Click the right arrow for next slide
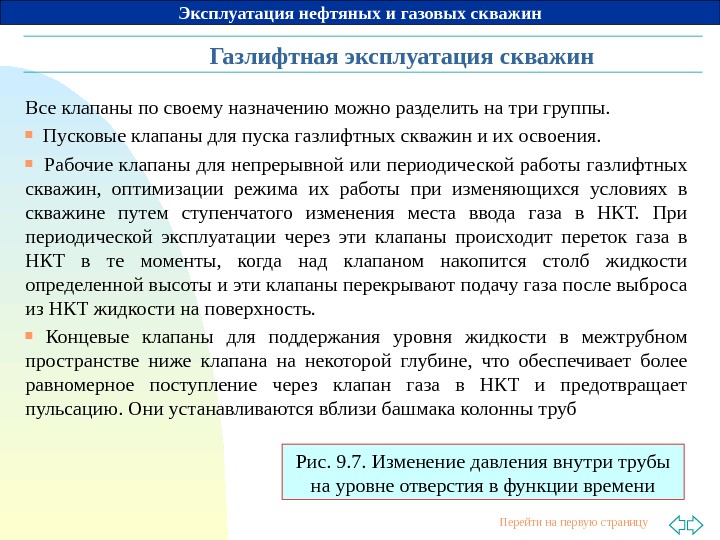Image resolution: width=720 pixels, height=540 pixels. pyautogui.click(x=695, y=524)
